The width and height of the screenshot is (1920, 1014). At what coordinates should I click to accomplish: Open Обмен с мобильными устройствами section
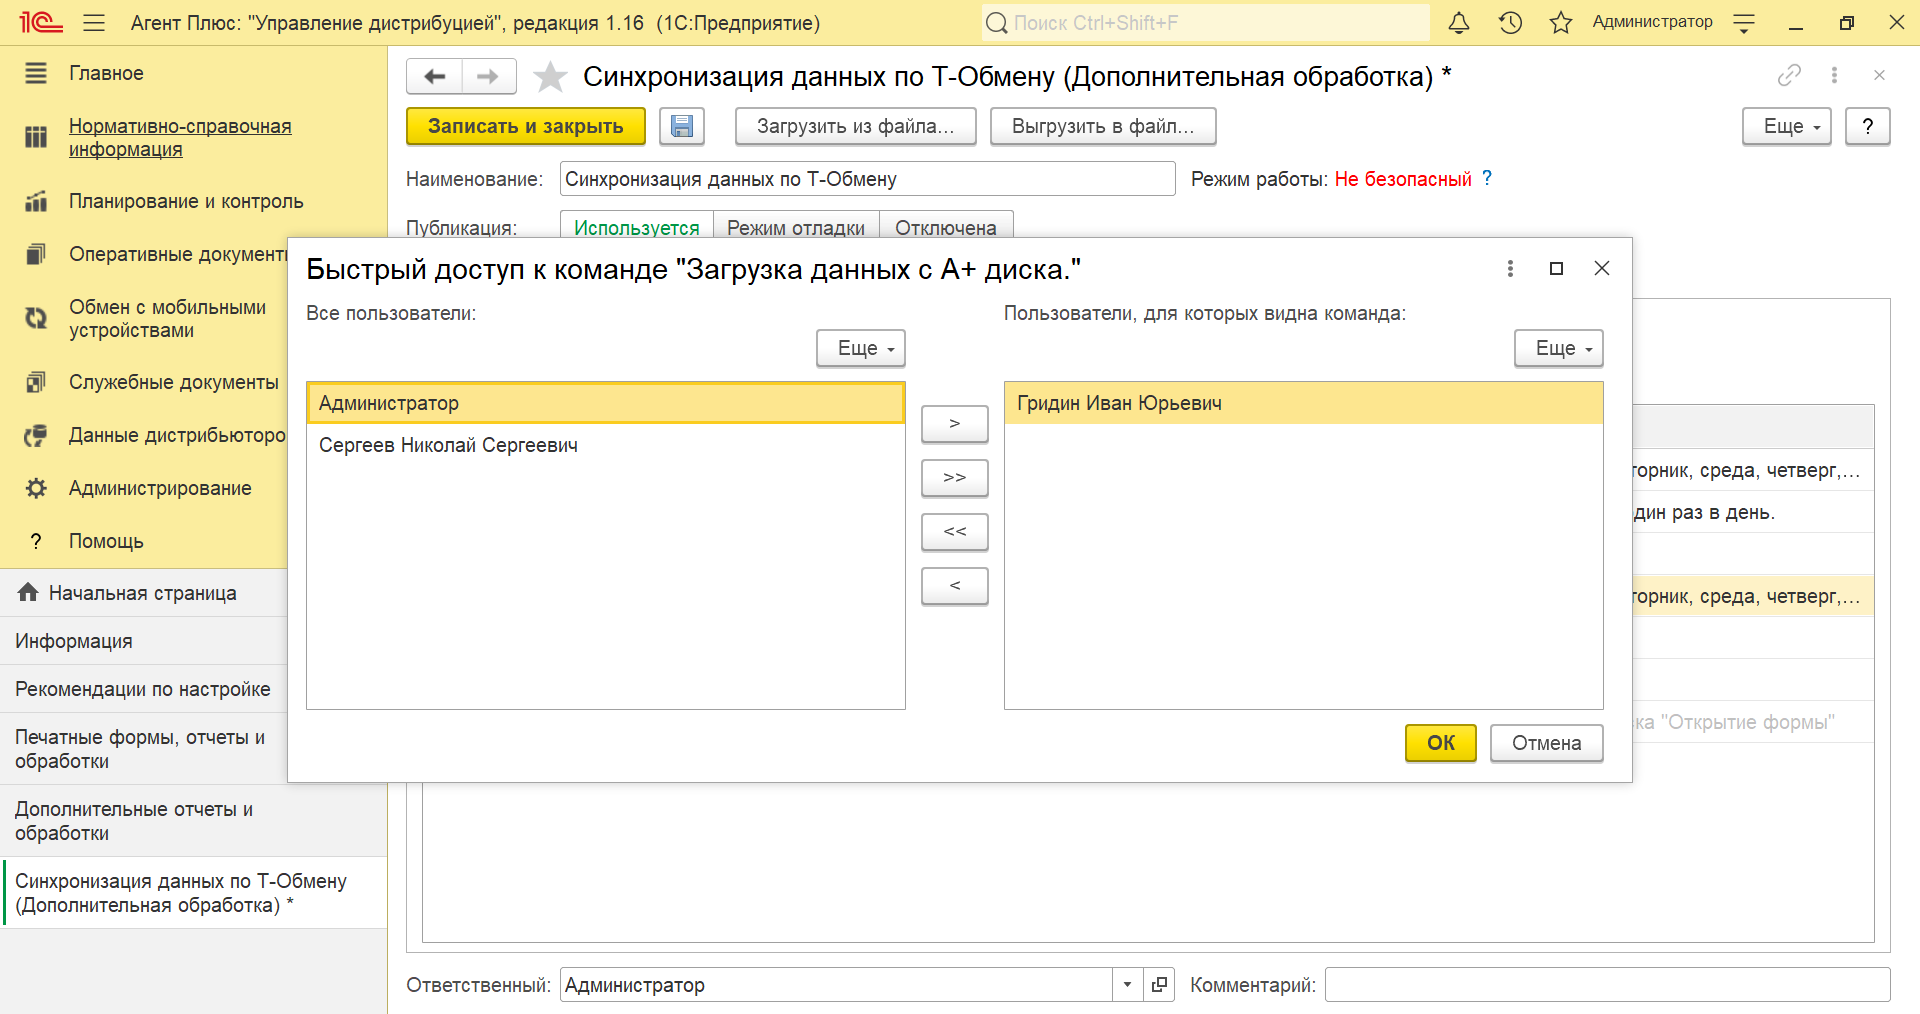pyautogui.click(x=167, y=318)
